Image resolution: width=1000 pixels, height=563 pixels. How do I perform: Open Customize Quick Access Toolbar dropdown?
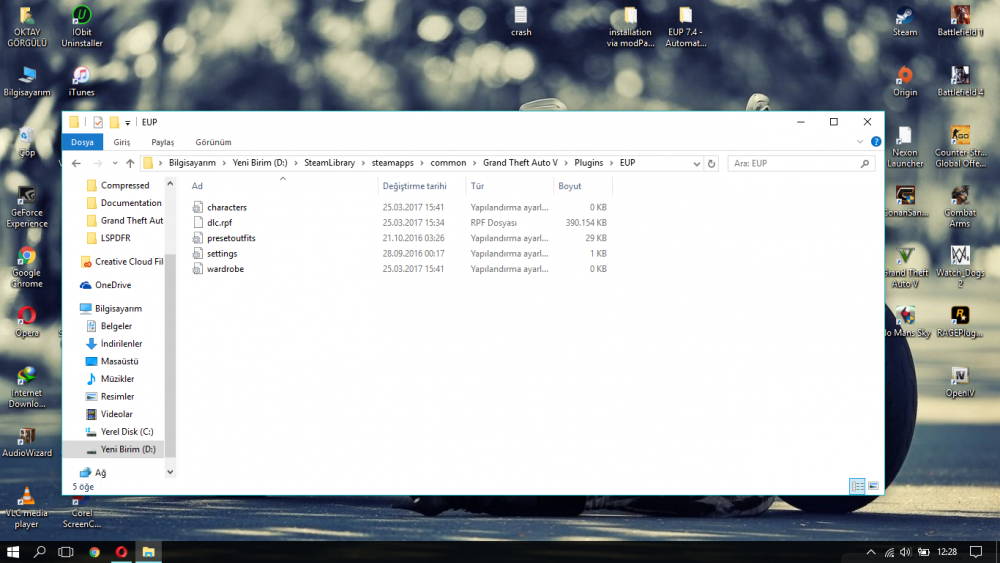pos(128,122)
